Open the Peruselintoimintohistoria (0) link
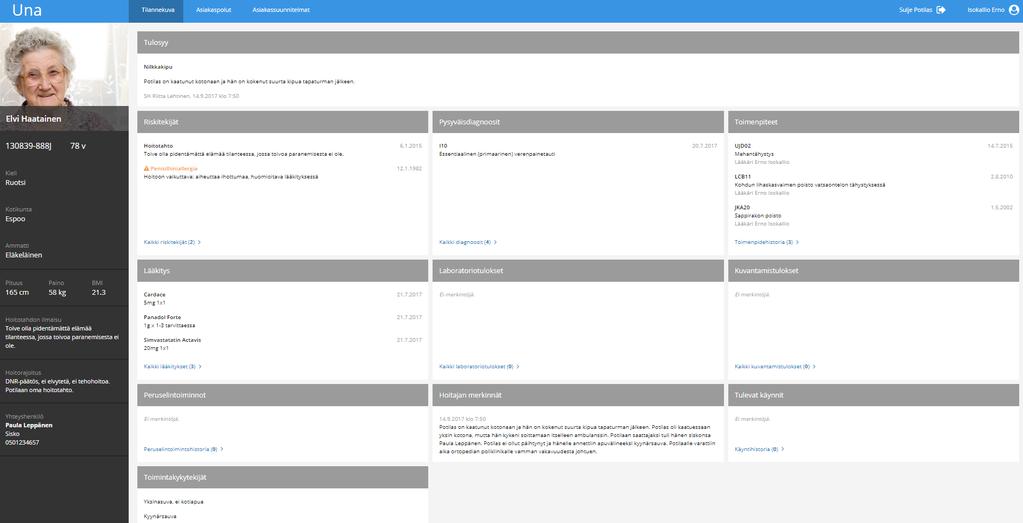 pos(183,449)
